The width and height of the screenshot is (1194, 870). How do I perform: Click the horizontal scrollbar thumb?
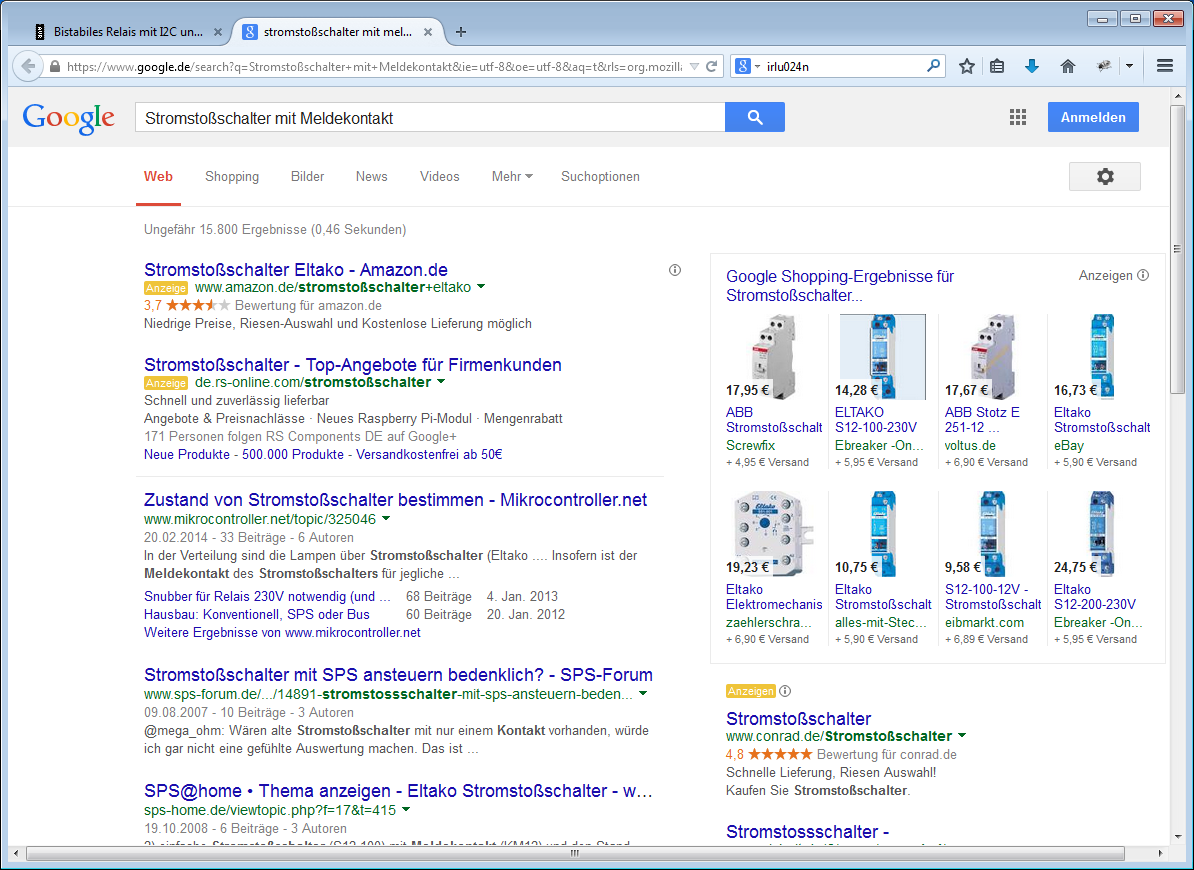pos(575,853)
